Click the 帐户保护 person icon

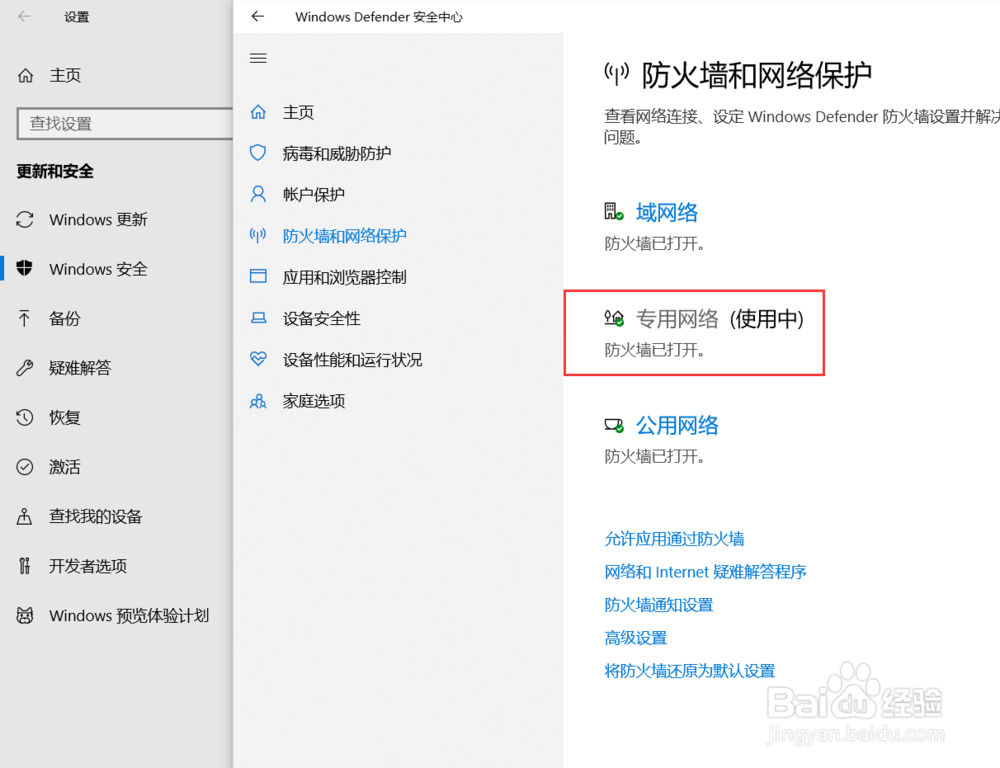point(258,195)
